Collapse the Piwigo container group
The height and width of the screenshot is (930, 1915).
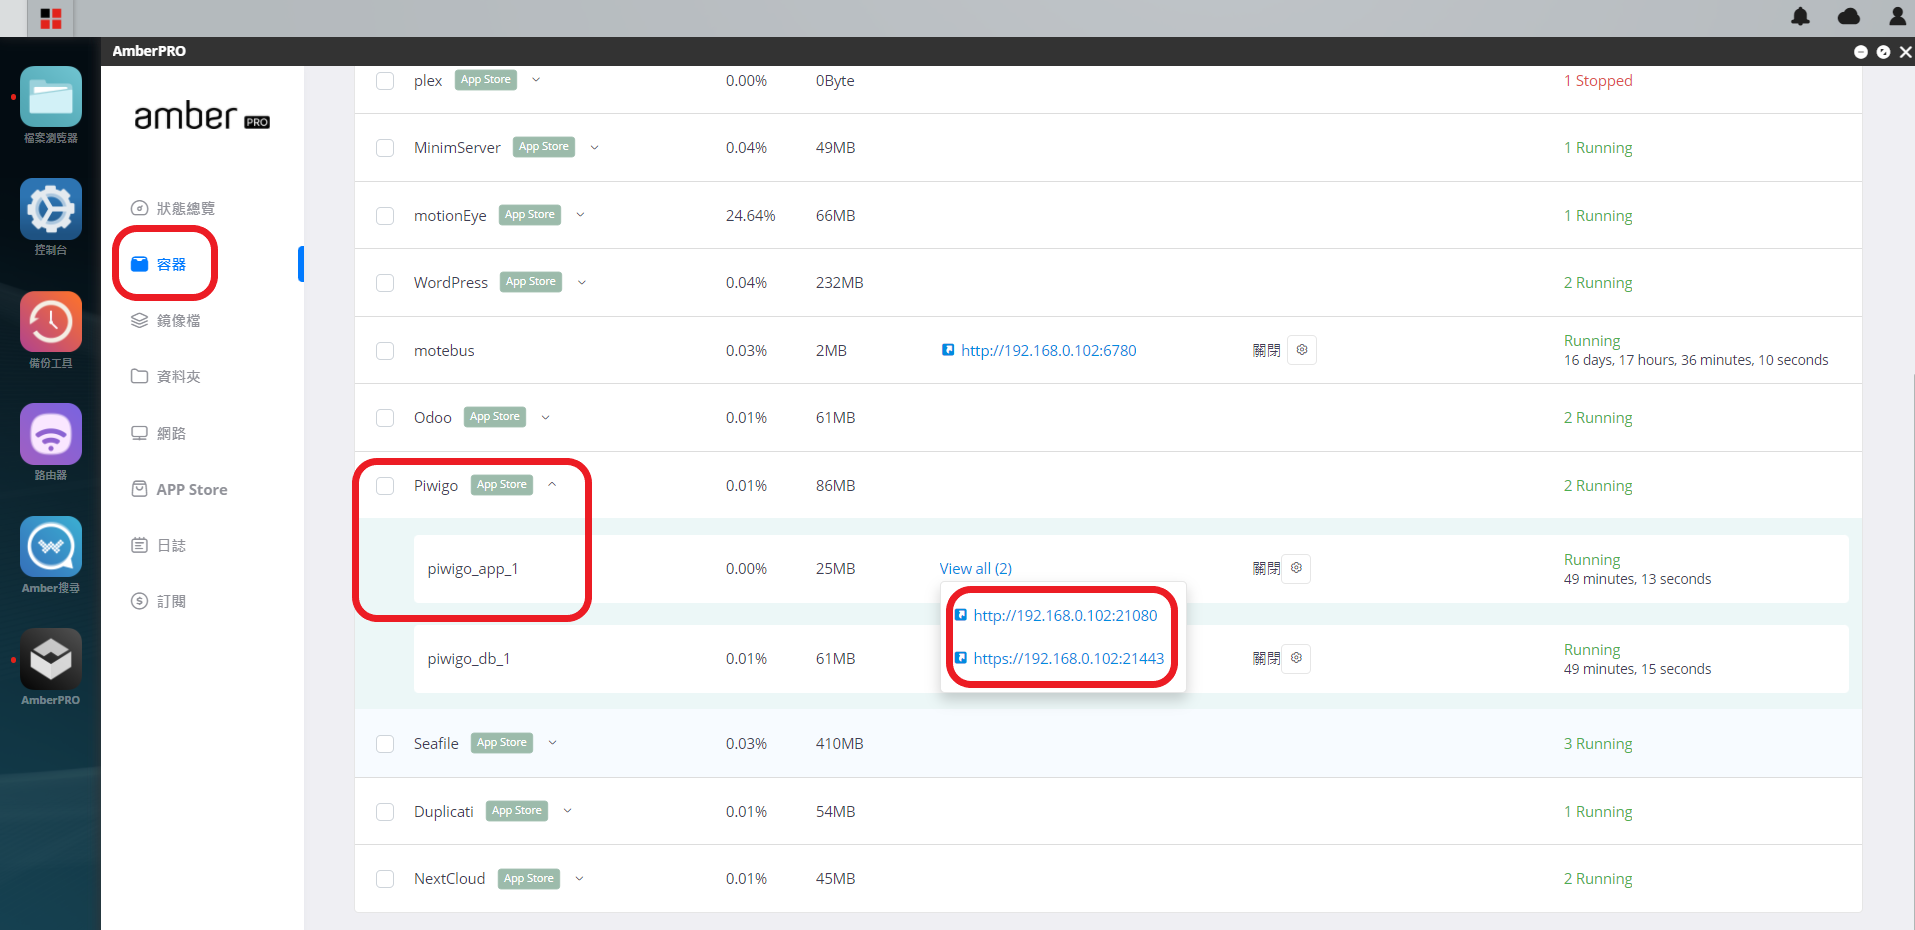click(x=552, y=485)
